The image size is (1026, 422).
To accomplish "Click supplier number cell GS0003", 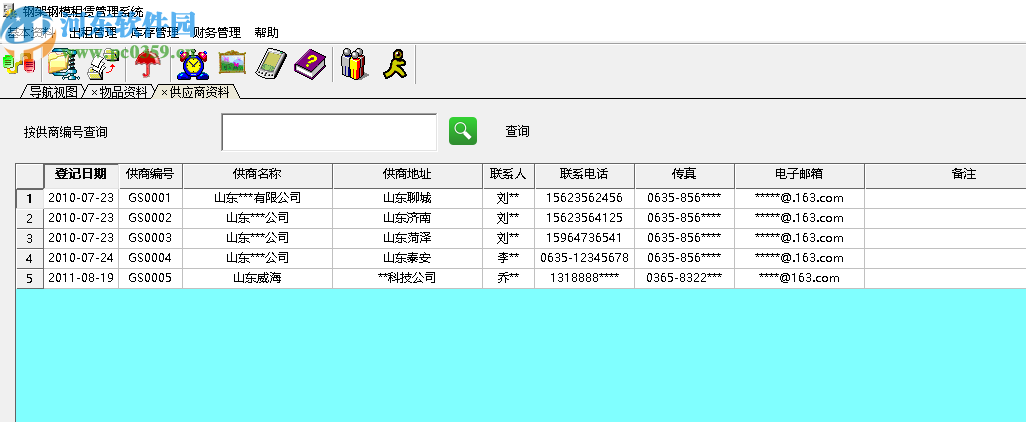I will click(150, 237).
